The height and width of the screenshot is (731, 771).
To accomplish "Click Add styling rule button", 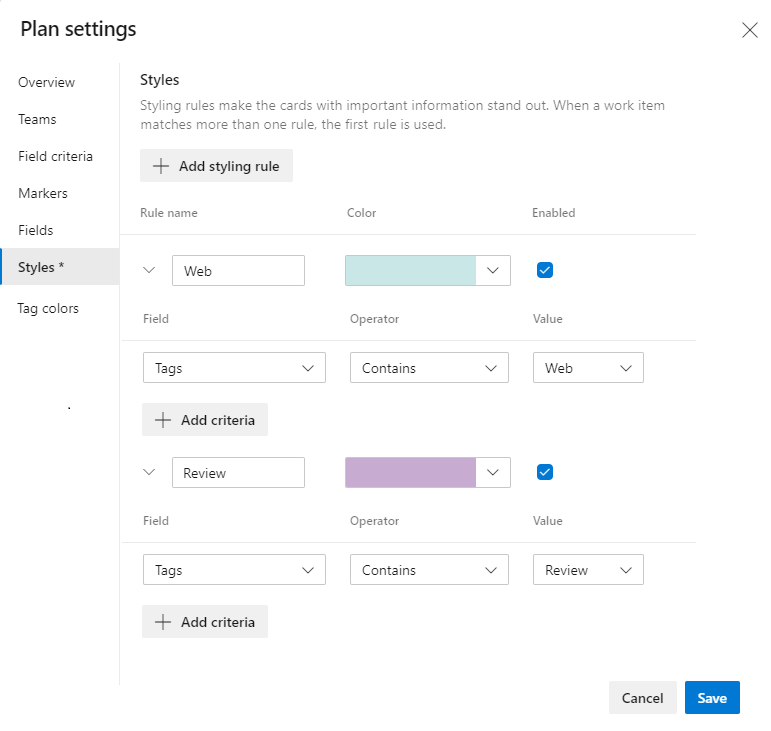I will [x=216, y=166].
